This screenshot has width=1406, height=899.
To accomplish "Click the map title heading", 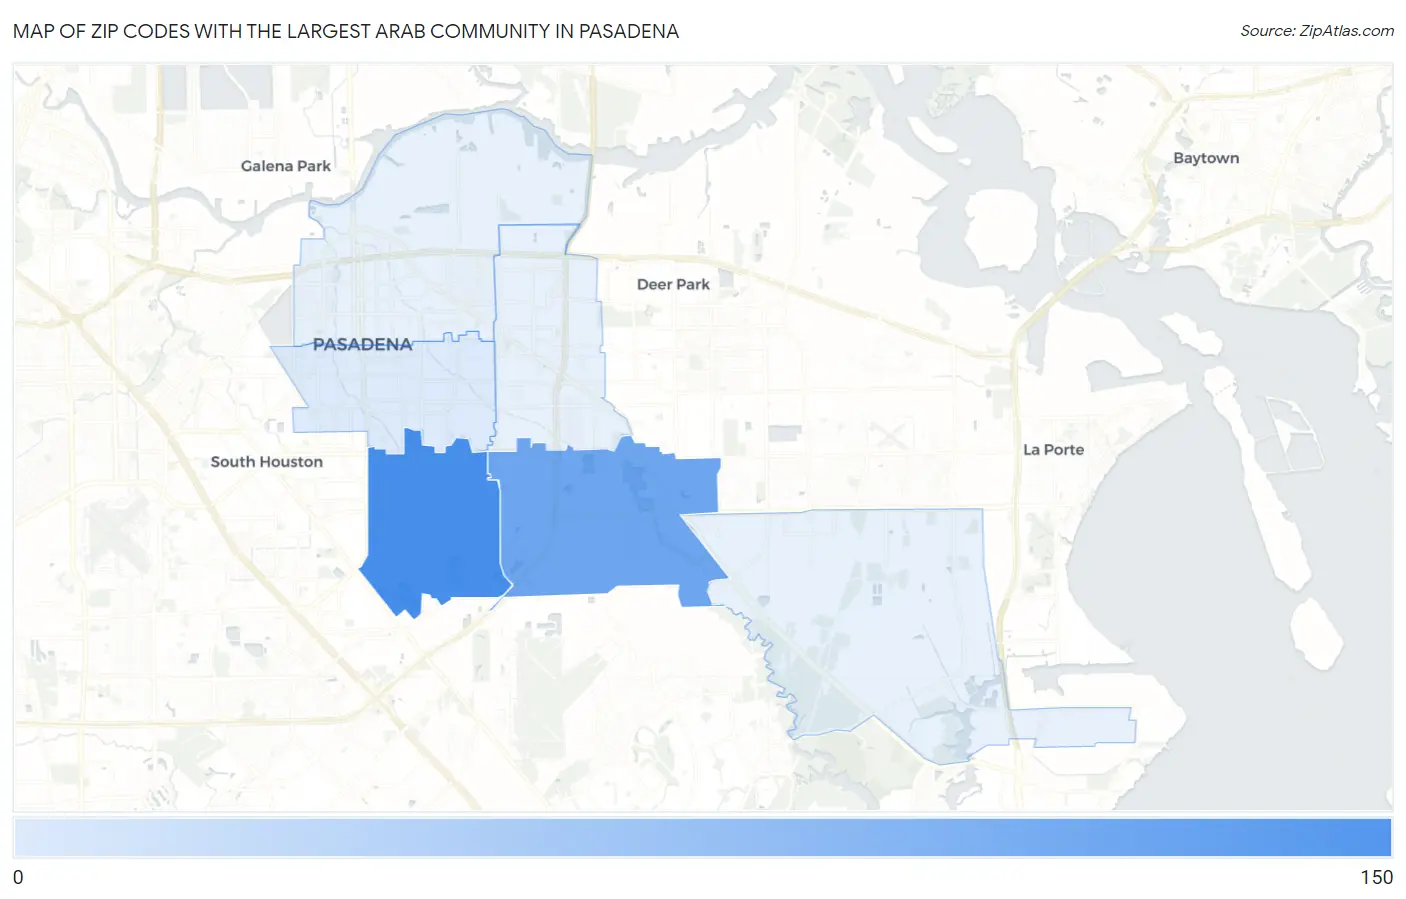I will click(346, 31).
